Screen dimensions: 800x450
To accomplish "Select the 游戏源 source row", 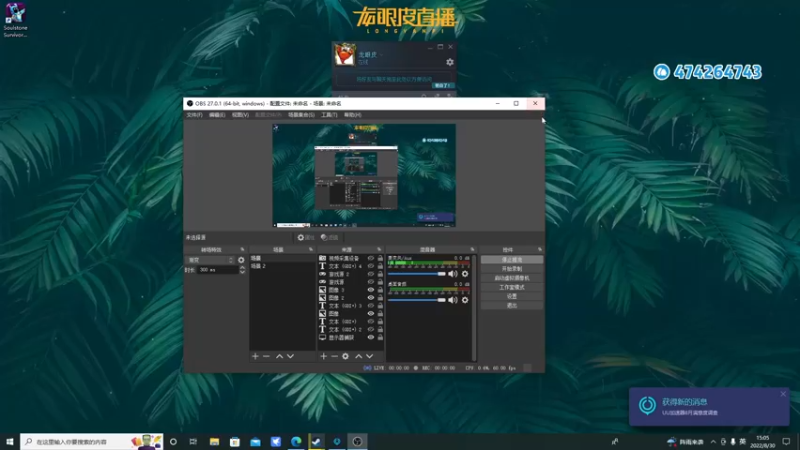I will coord(351,282).
